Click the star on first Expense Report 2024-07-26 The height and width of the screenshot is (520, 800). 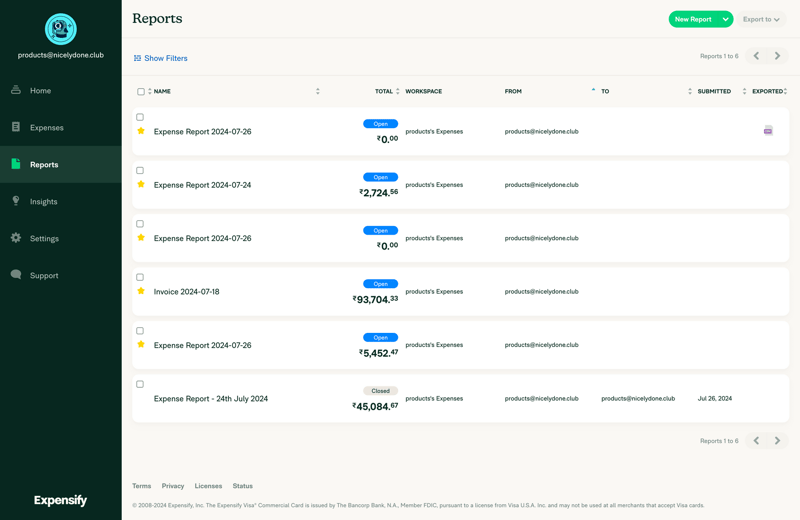(x=141, y=131)
